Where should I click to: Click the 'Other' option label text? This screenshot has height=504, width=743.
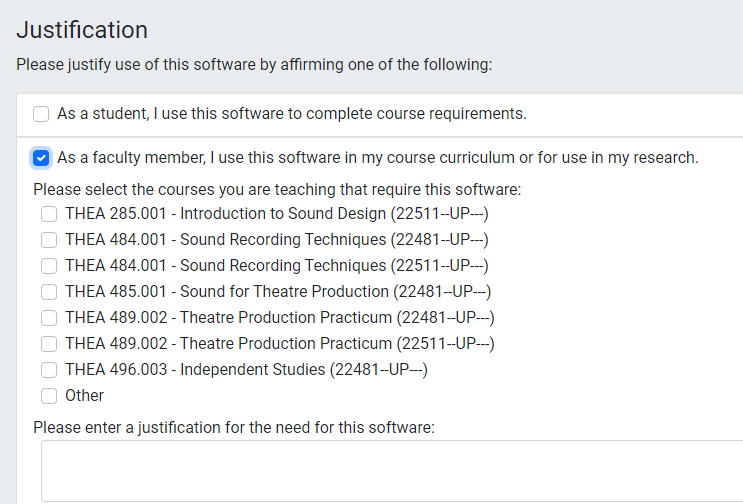[84, 396]
